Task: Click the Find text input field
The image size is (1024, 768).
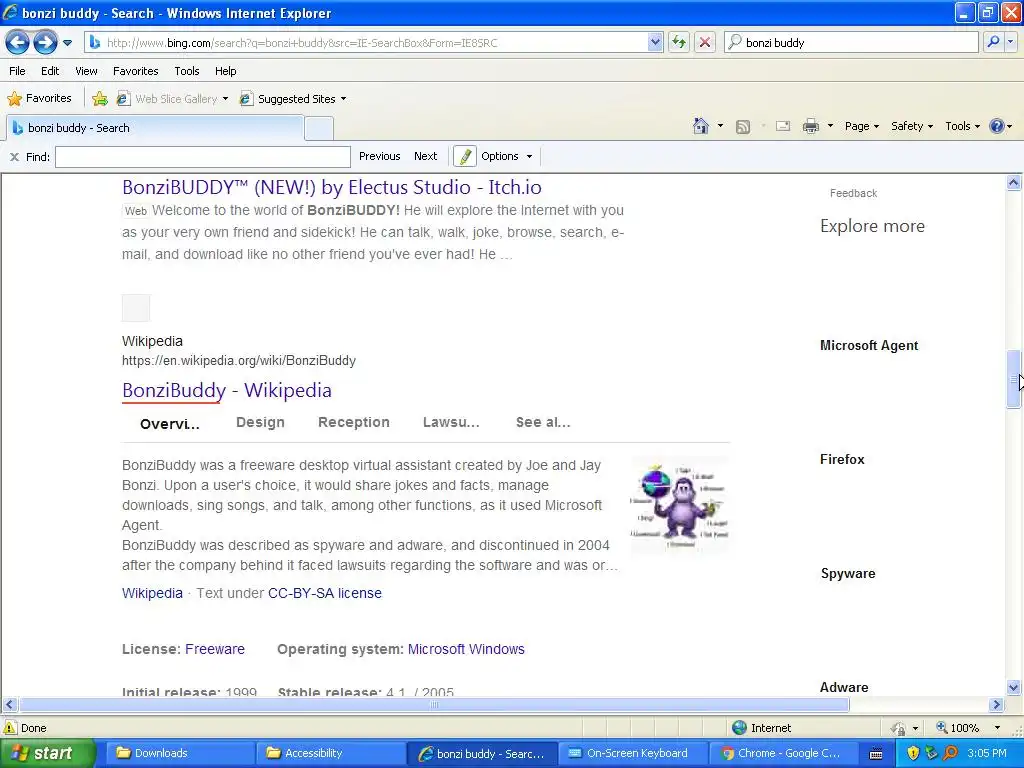Action: coord(203,157)
